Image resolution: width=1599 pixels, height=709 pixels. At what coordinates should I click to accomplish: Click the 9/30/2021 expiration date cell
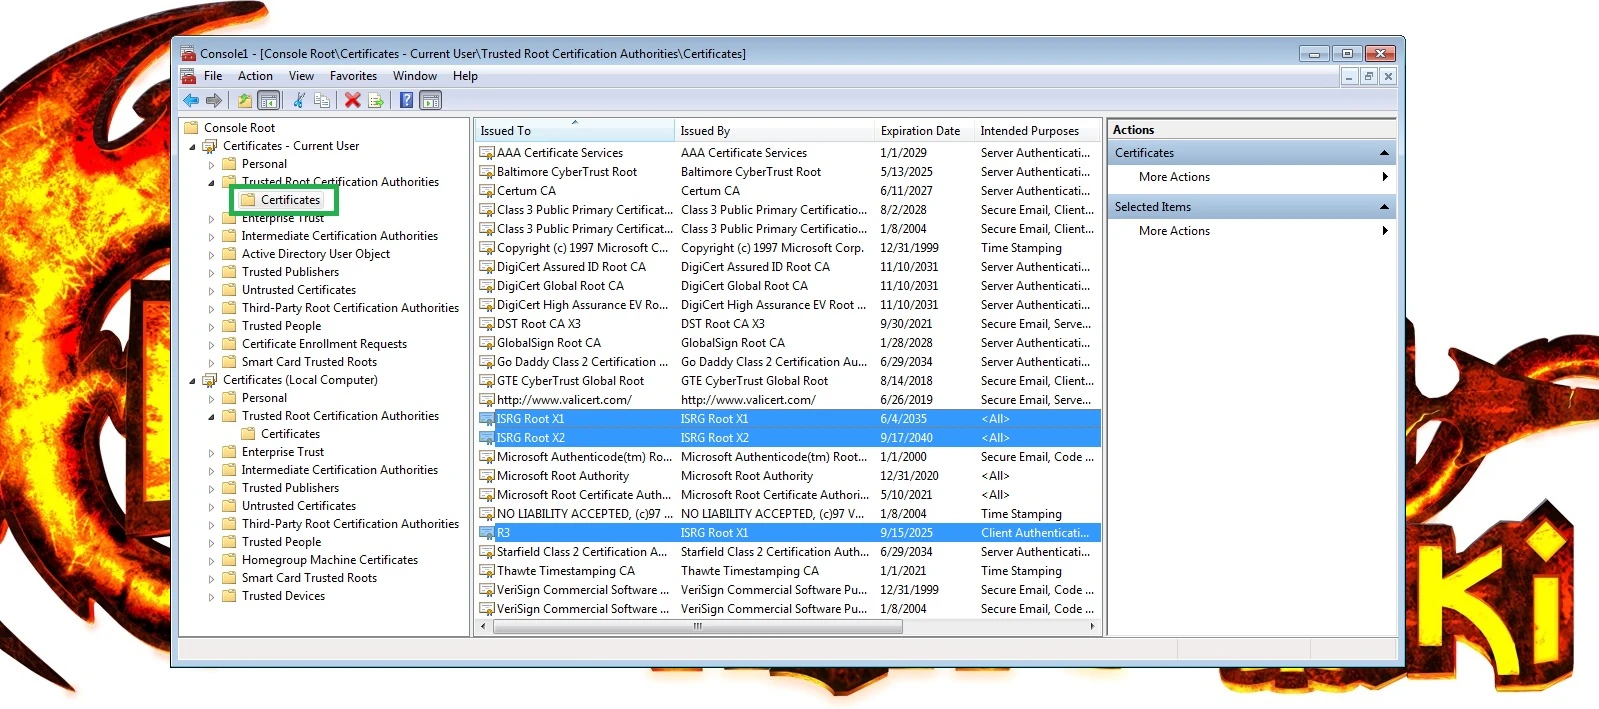click(x=906, y=324)
